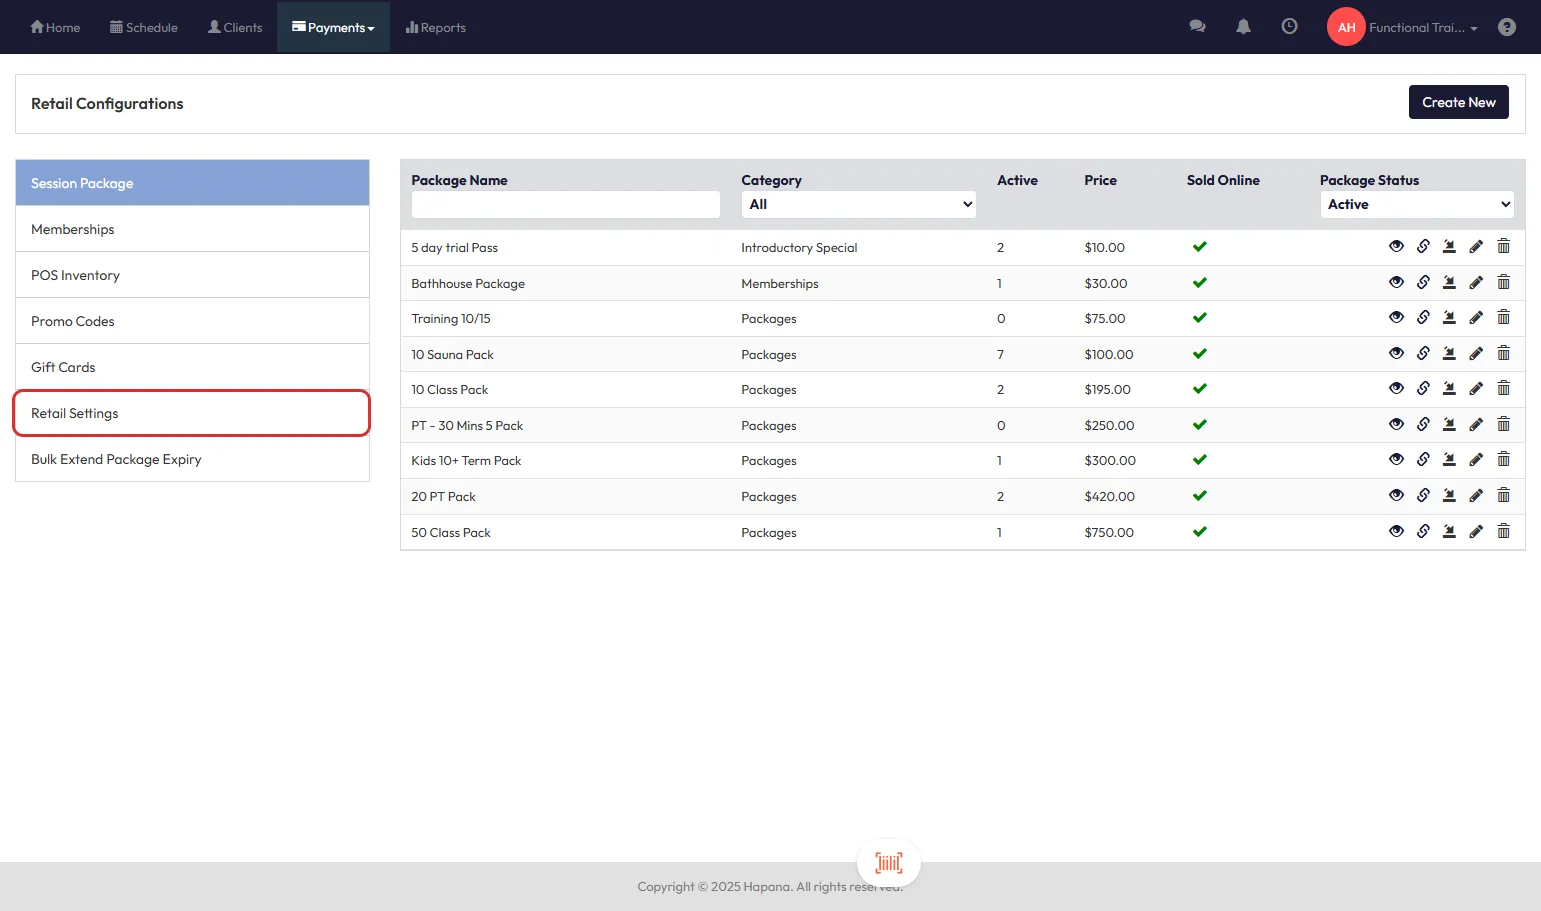This screenshot has height=911, width=1541.
Task: Toggle eye icon for Kids 10+ Term Pack
Action: 1396,460
